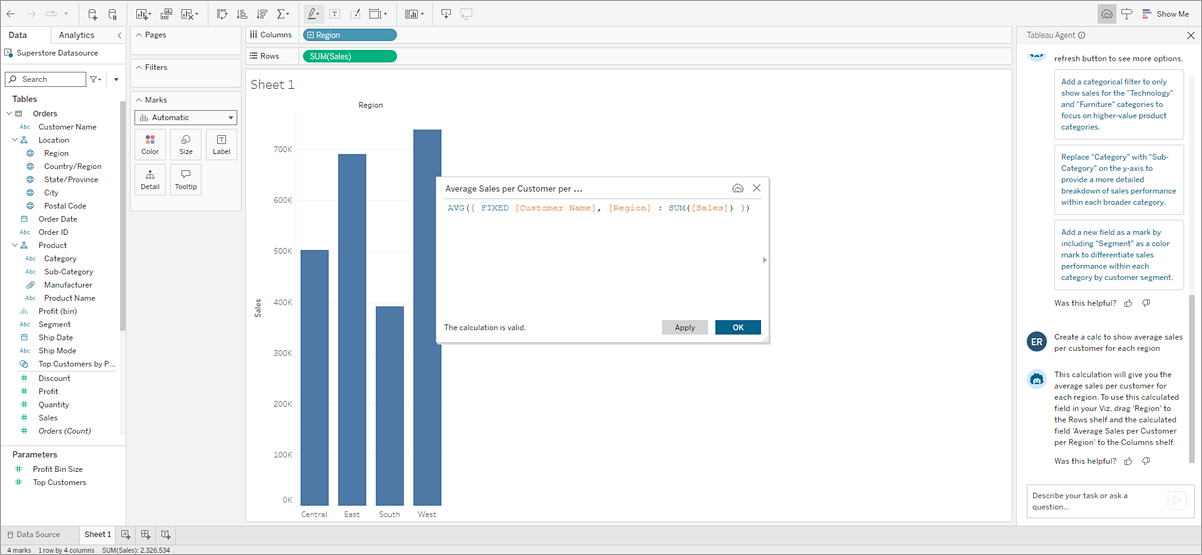Close the calculation editor dialog
Screen dimensions: 1202x555
[757, 188]
